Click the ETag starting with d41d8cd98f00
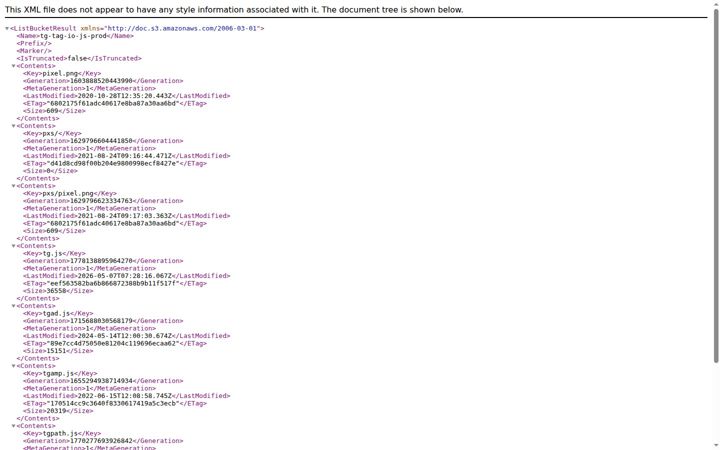Viewport: 720px width, 450px height. click(113, 163)
